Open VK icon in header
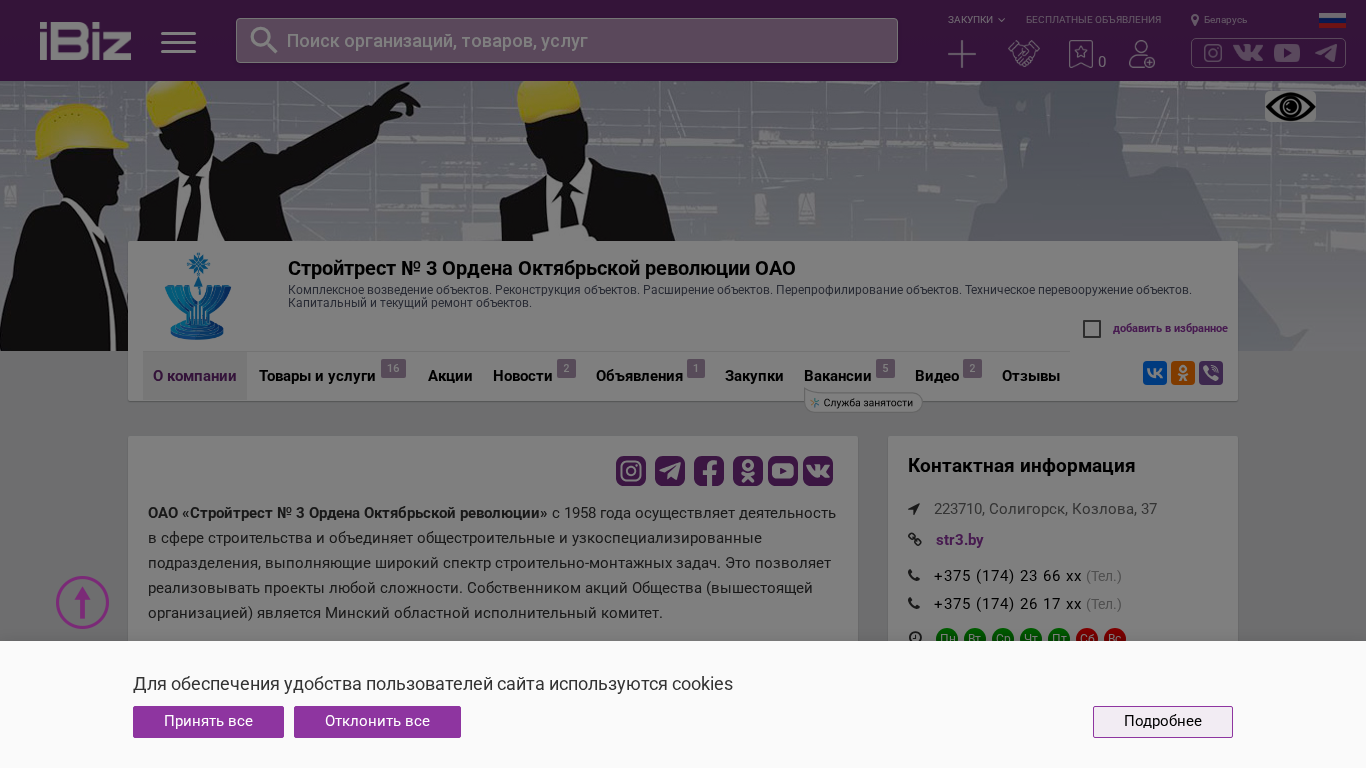1366x768 pixels. pyautogui.click(x=1248, y=53)
